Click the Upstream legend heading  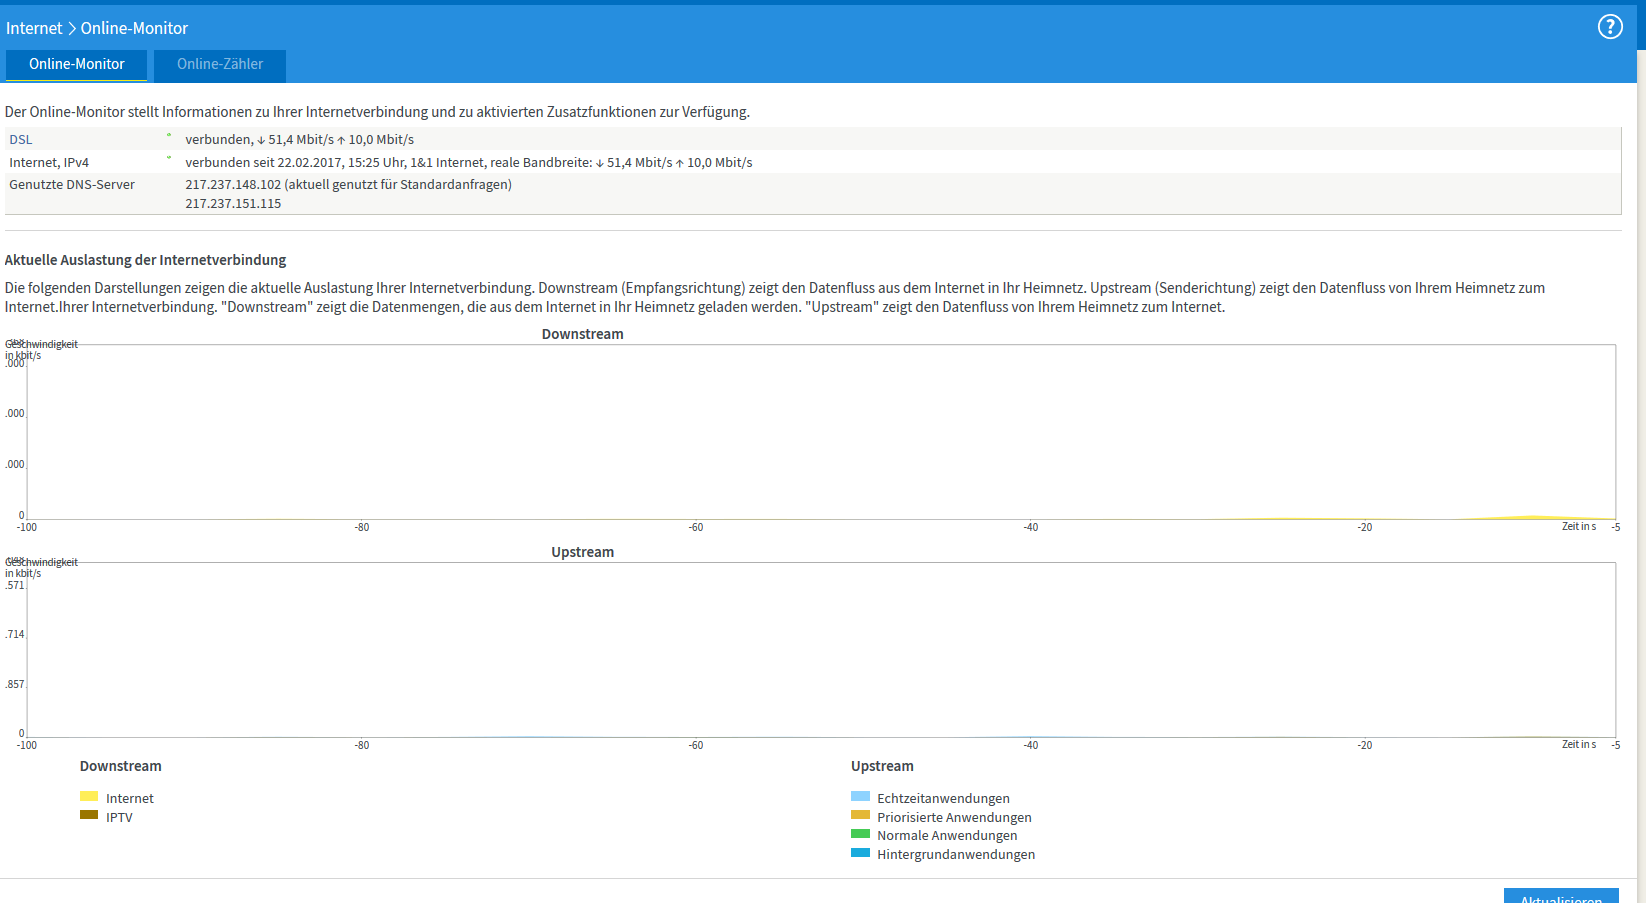click(x=882, y=766)
